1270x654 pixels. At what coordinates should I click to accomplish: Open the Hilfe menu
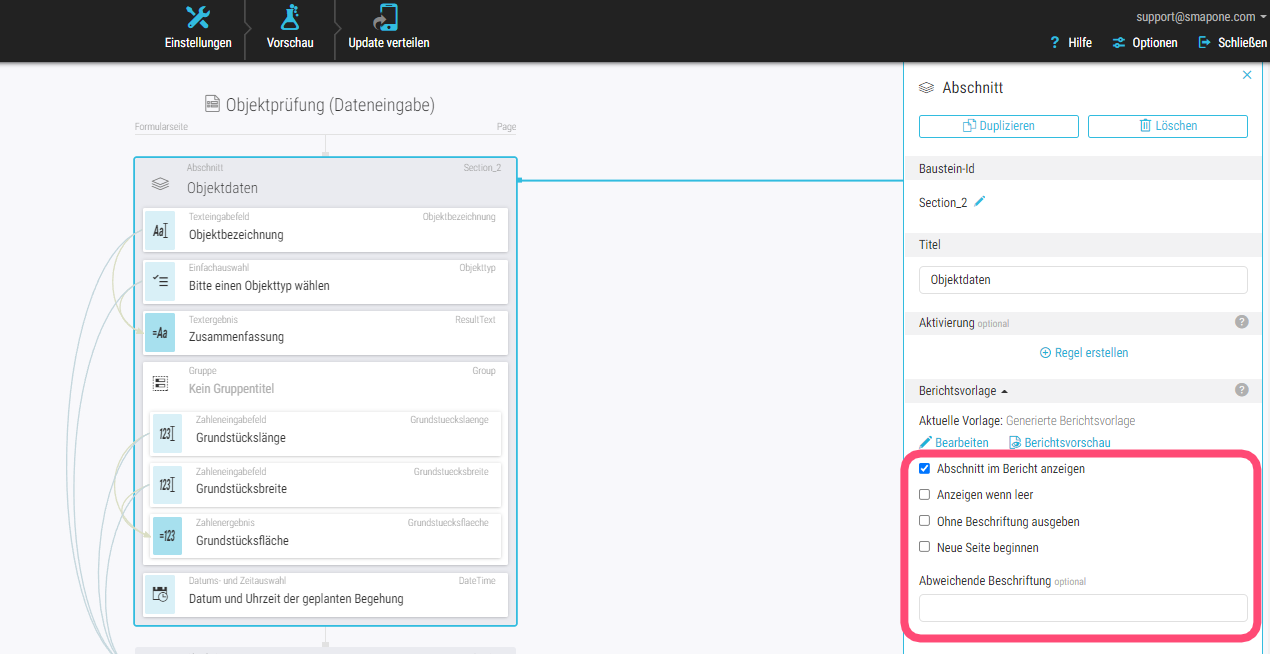click(1070, 43)
